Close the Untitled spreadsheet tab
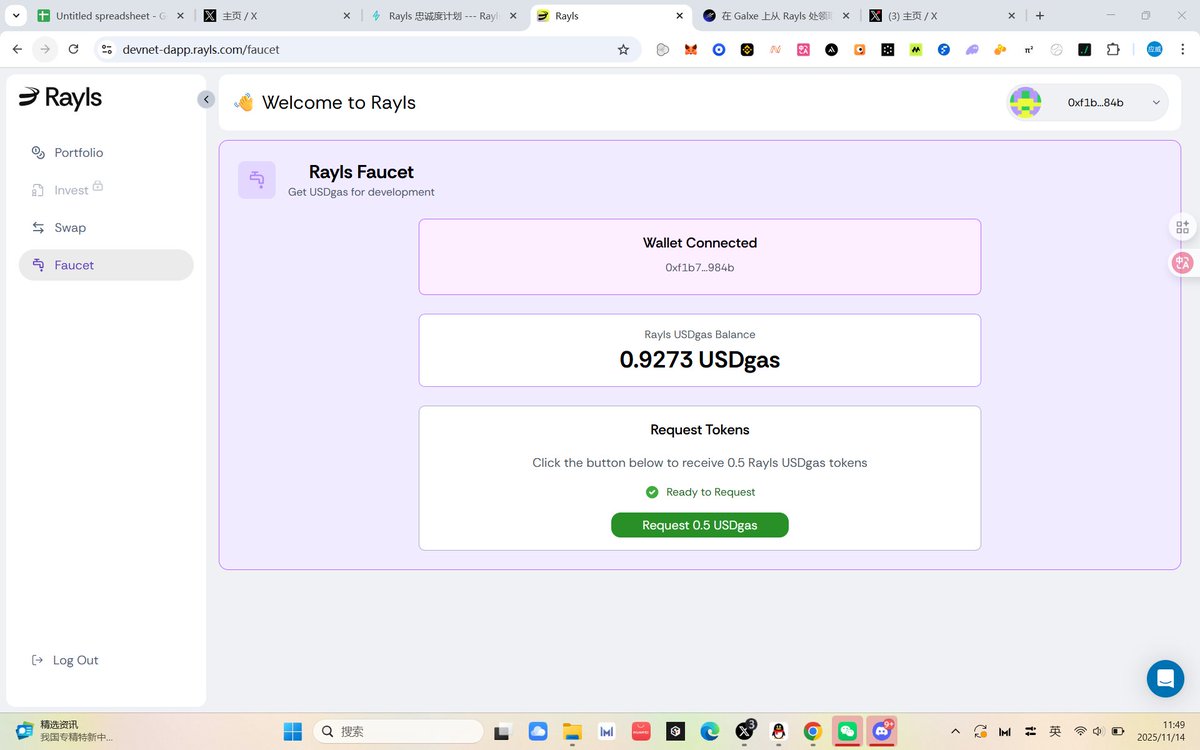The height and width of the screenshot is (750, 1200). (180, 16)
